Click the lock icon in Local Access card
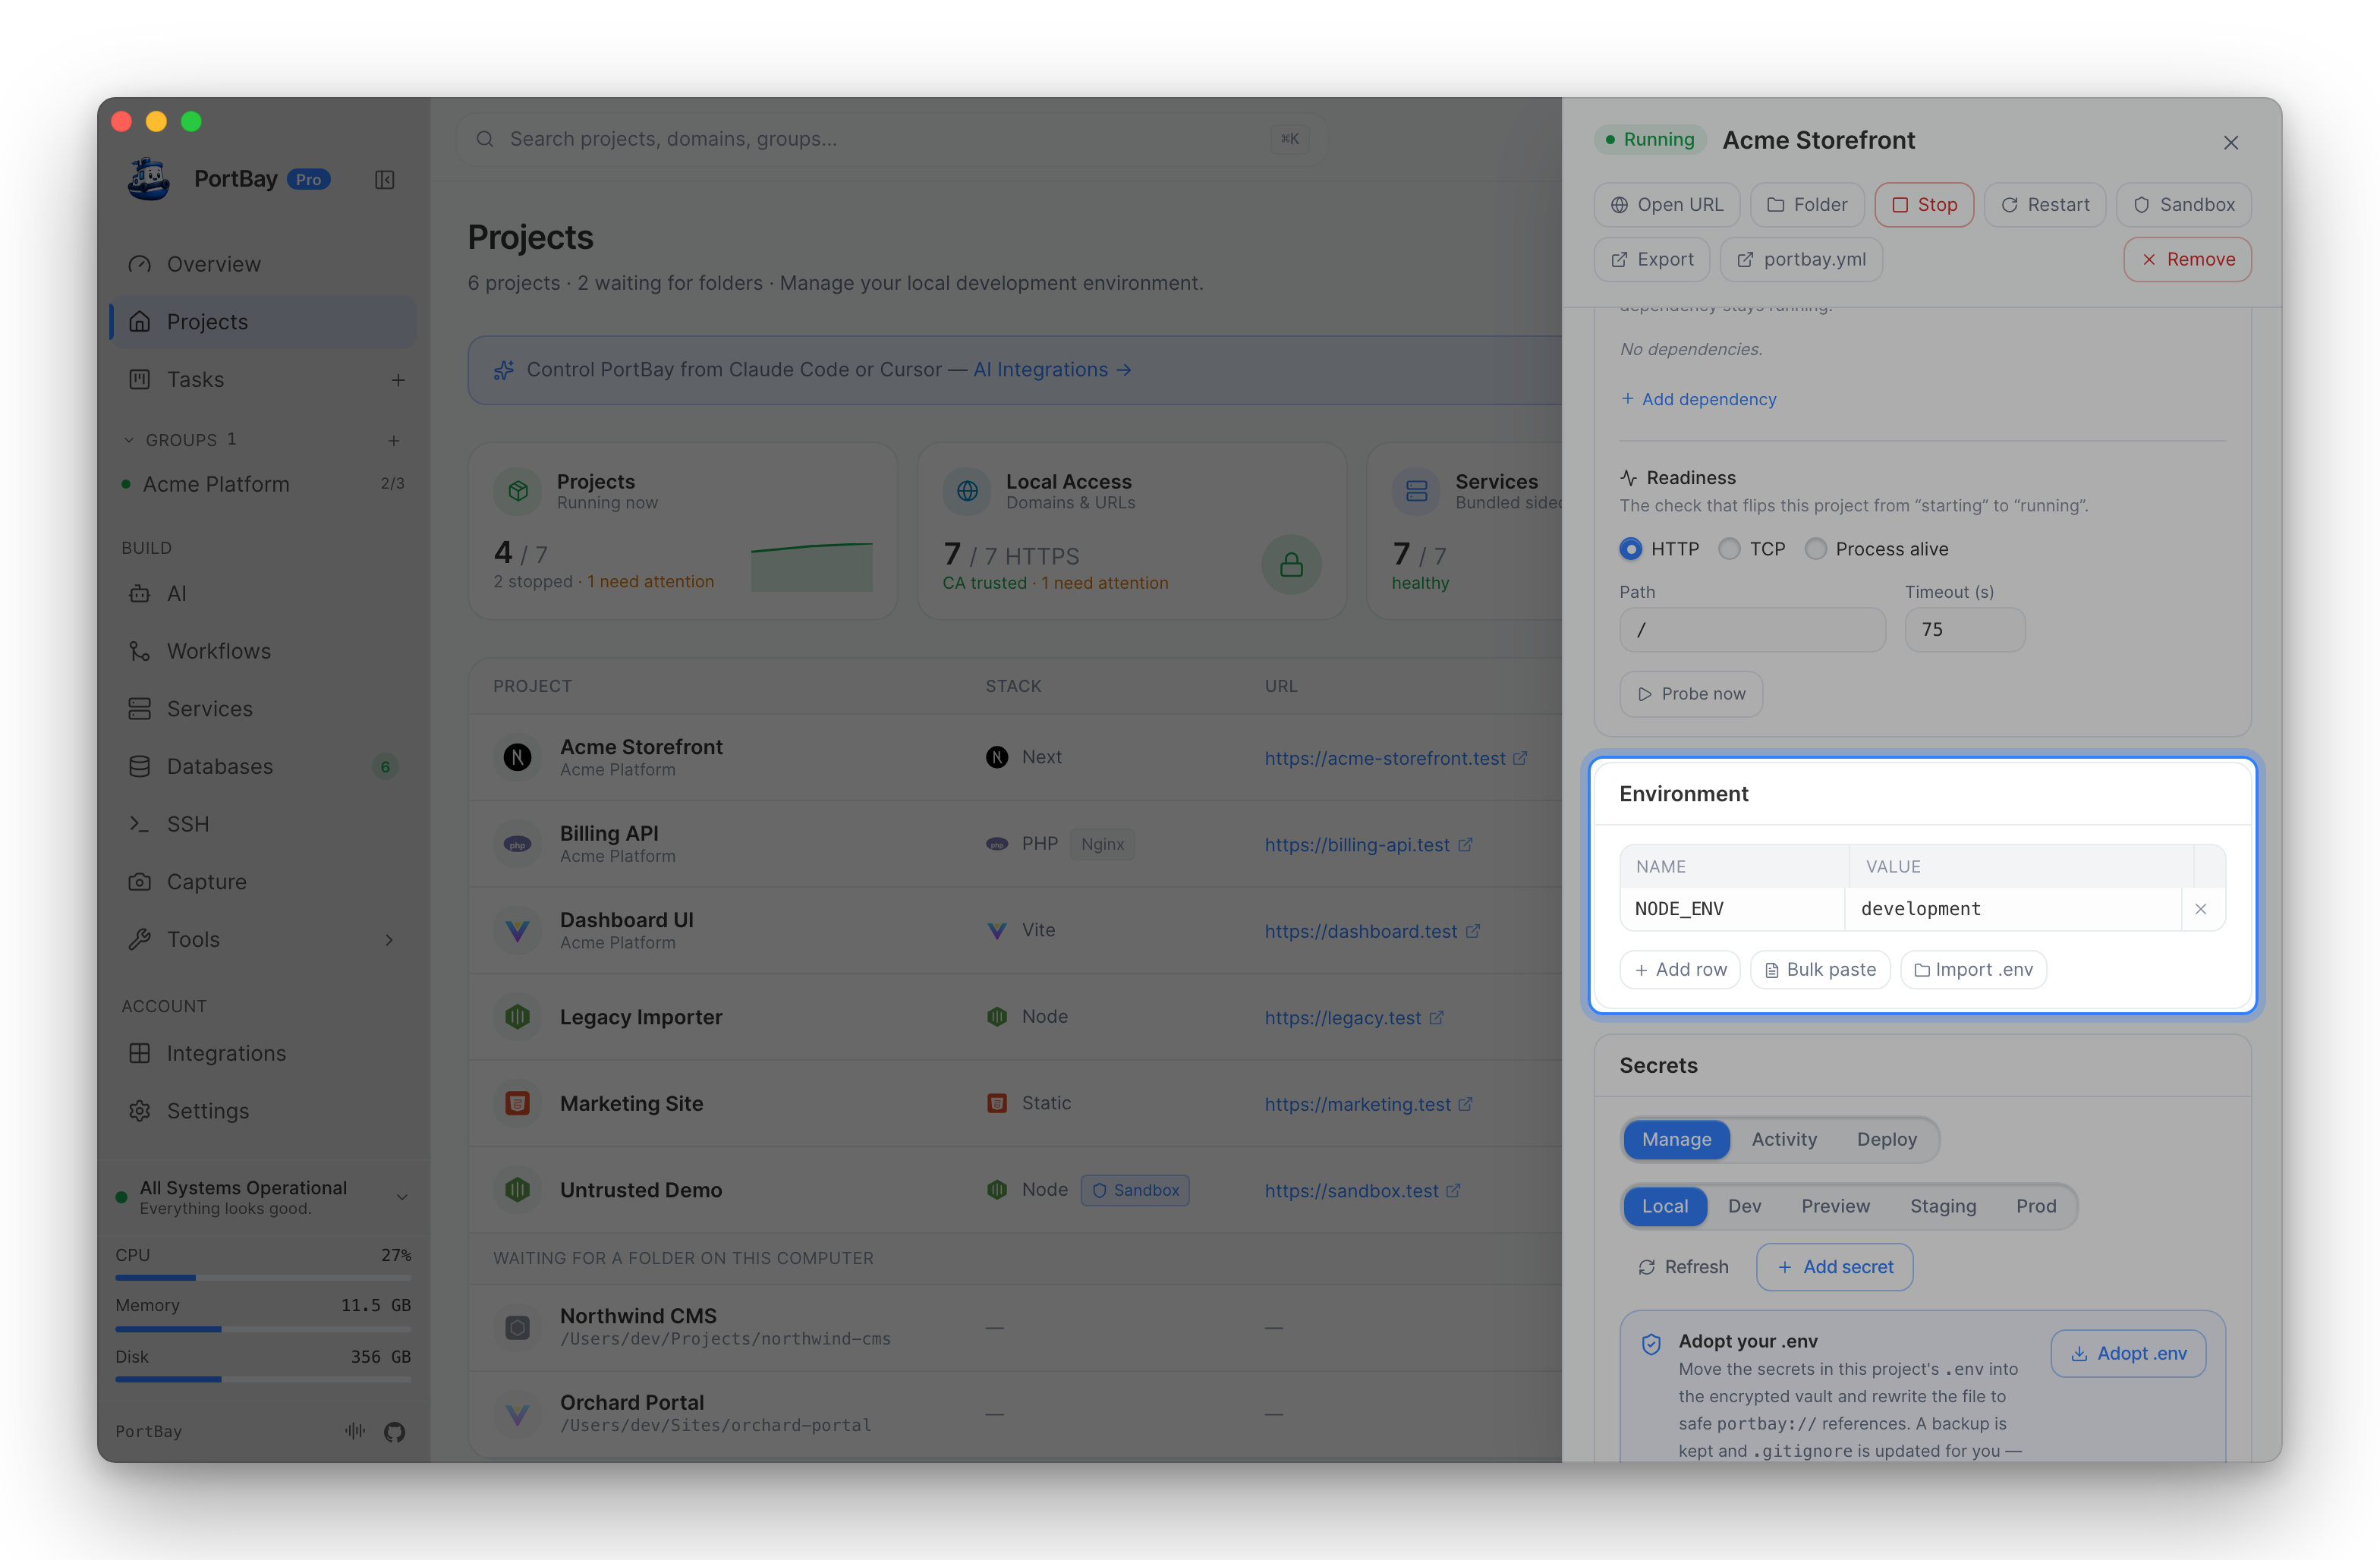Screen dimensions: 2380x1560 pyautogui.click(x=1291, y=565)
